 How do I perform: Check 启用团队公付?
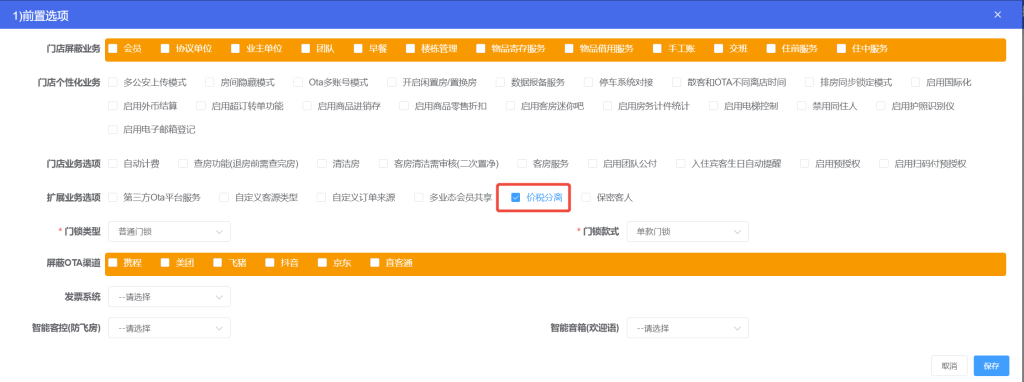(592, 163)
